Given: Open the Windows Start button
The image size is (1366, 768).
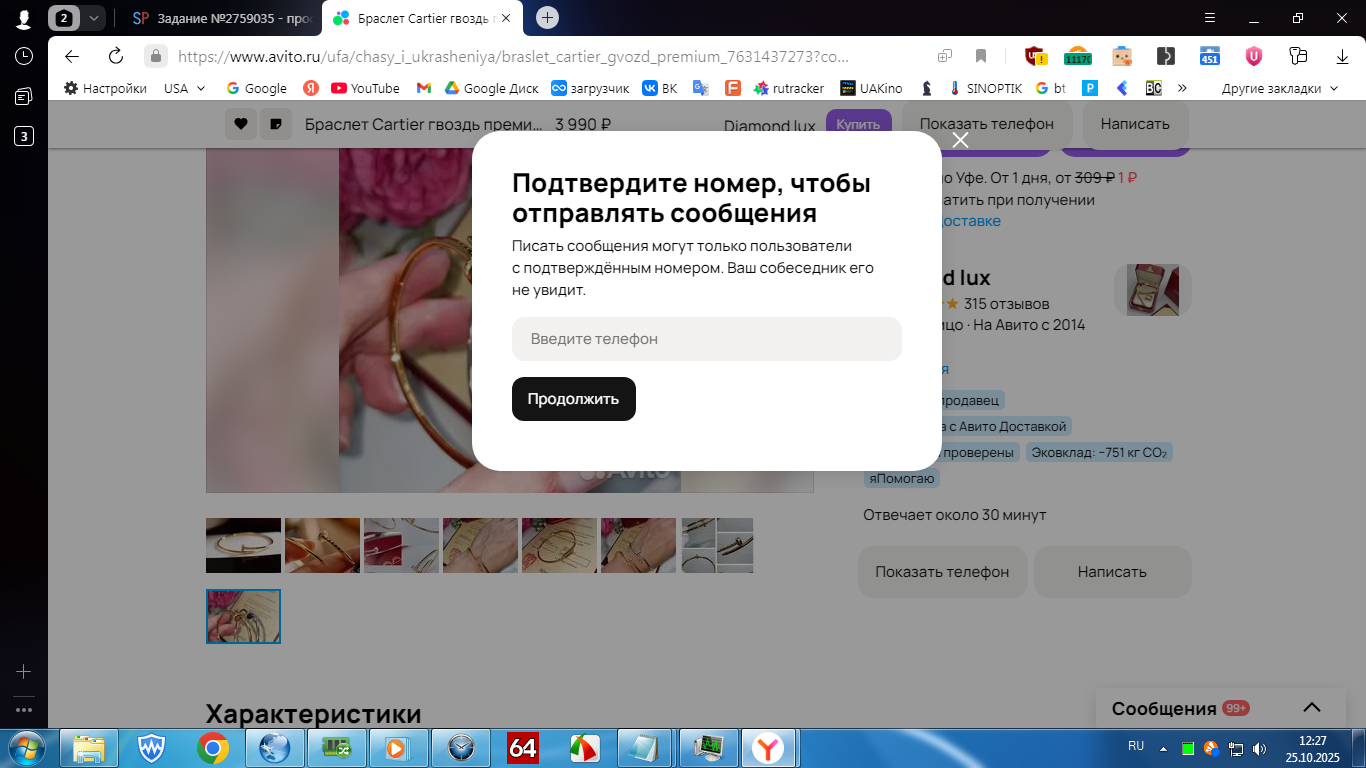Looking at the screenshot, I should tap(26, 747).
